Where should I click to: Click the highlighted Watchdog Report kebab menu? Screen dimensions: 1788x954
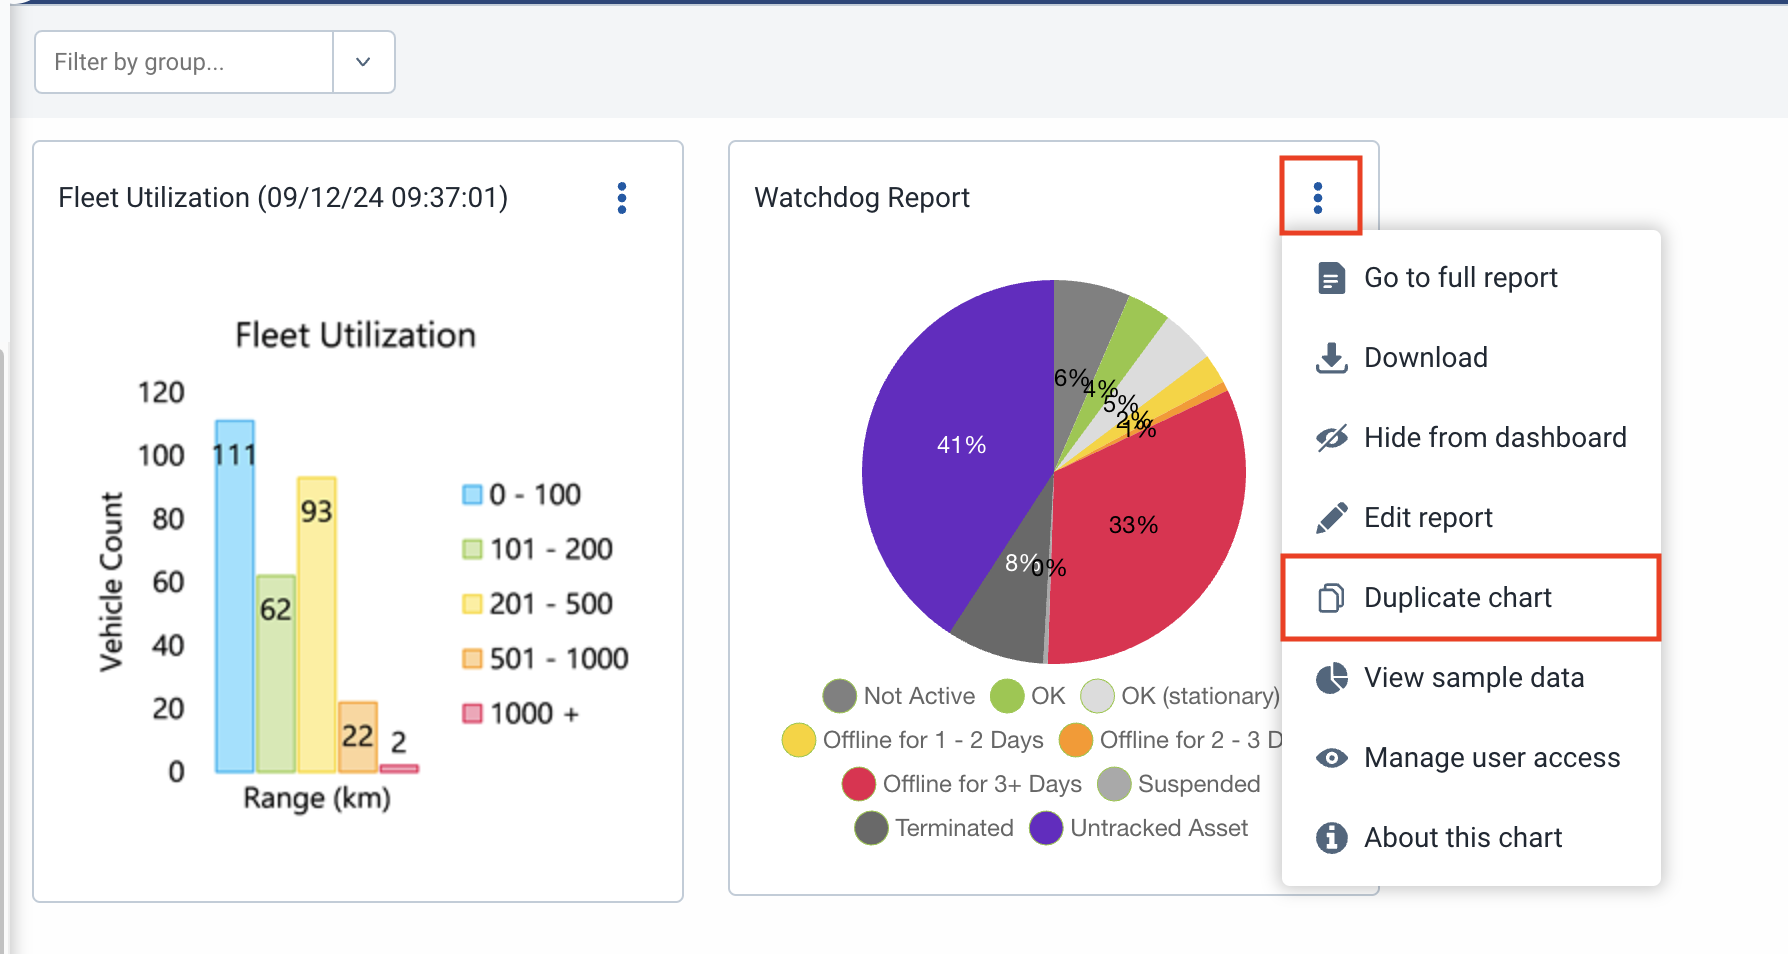pyautogui.click(x=1318, y=197)
